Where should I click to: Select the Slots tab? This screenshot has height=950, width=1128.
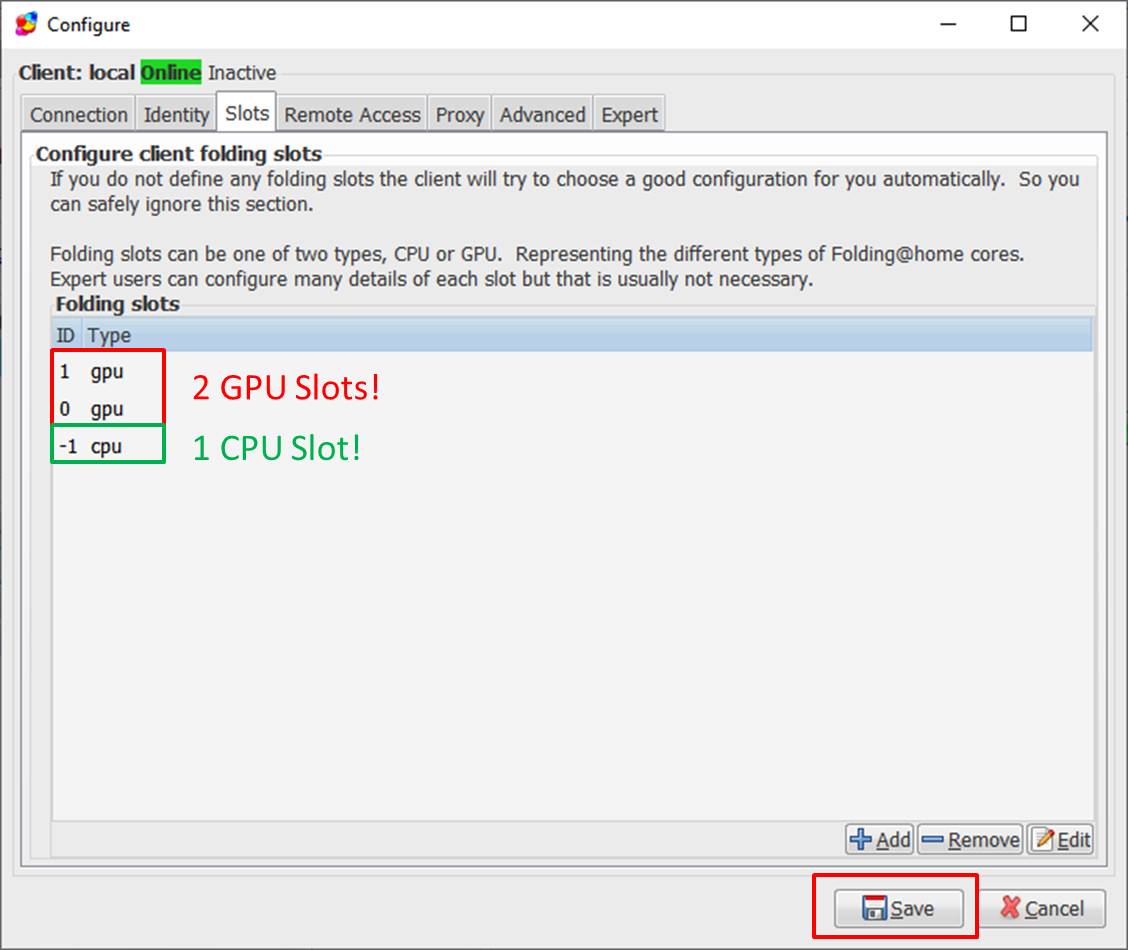[245, 112]
